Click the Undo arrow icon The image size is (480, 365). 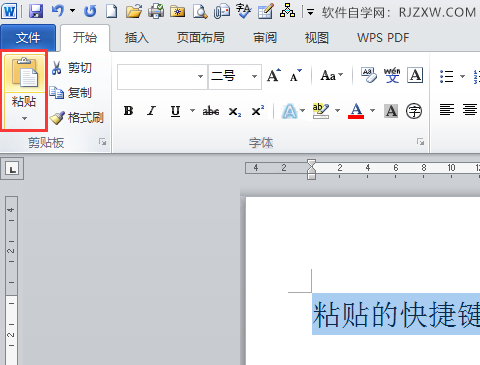[58, 11]
